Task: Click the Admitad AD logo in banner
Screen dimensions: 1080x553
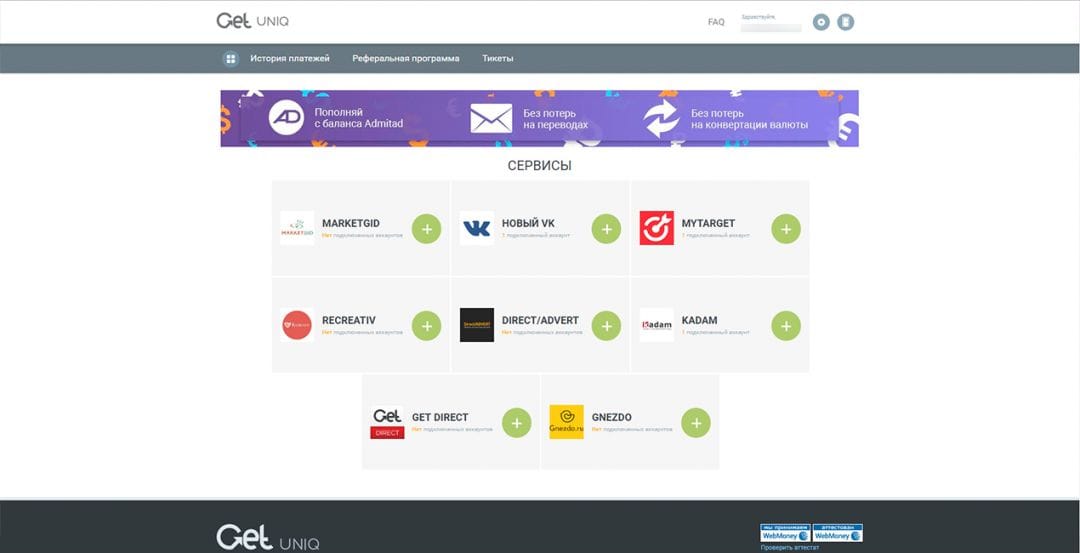Action: coord(287,118)
